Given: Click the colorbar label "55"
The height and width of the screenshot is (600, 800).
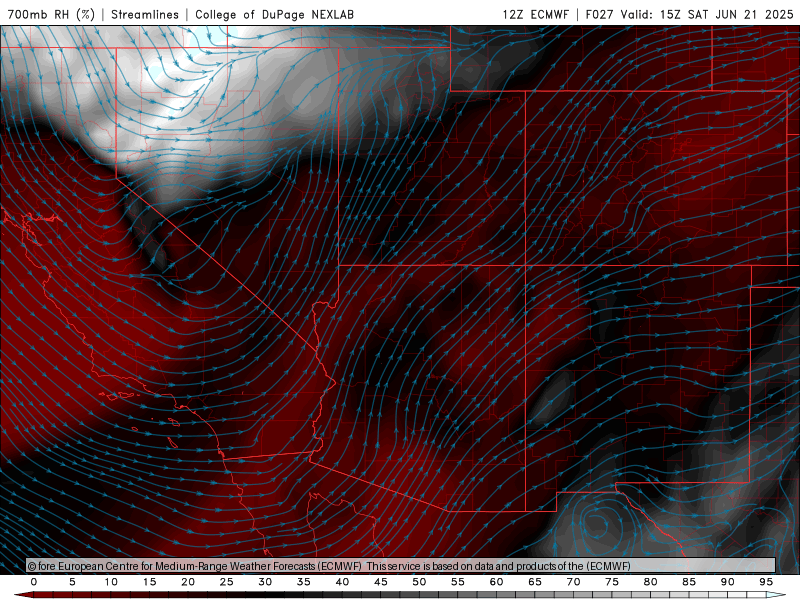Looking at the screenshot, I should pyautogui.click(x=458, y=582).
